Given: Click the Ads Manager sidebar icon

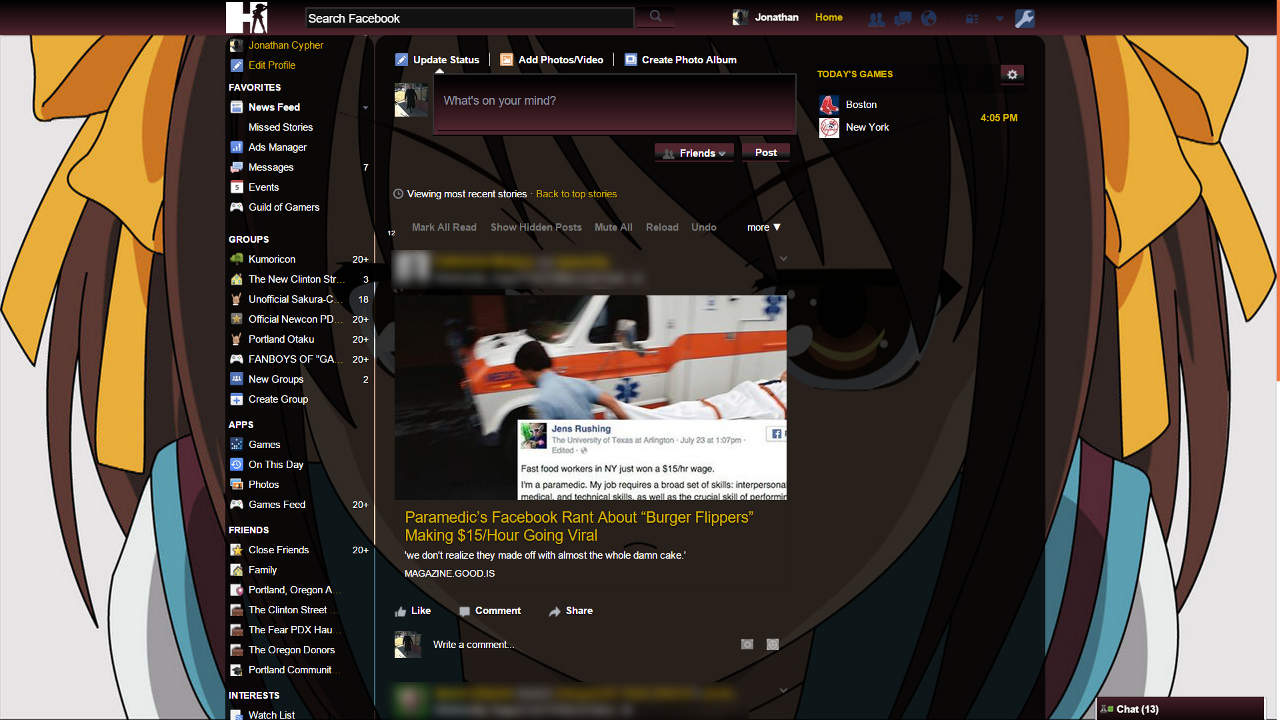Looking at the screenshot, I should pyautogui.click(x=237, y=147).
